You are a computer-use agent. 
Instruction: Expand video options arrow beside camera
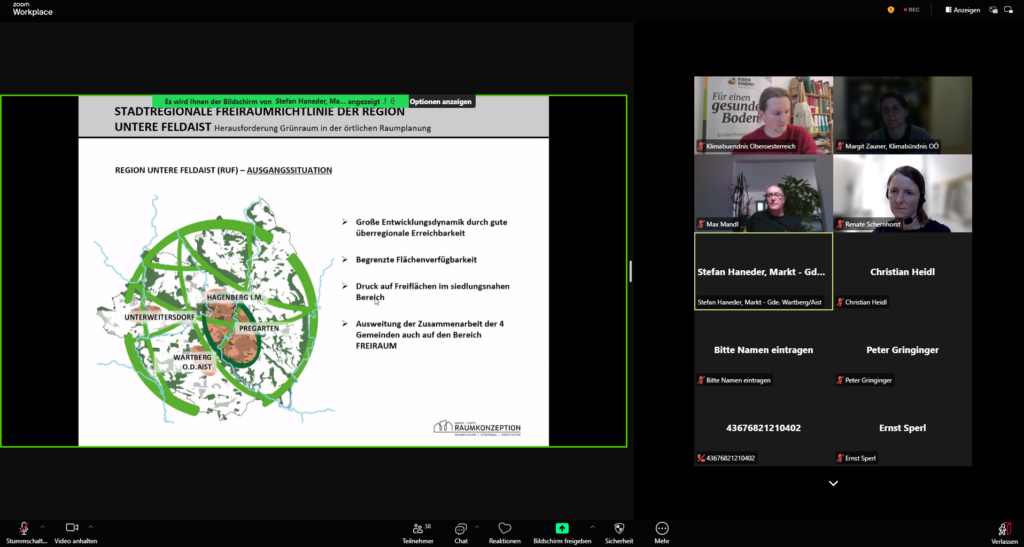pyautogui.click(x=91, y=526)
